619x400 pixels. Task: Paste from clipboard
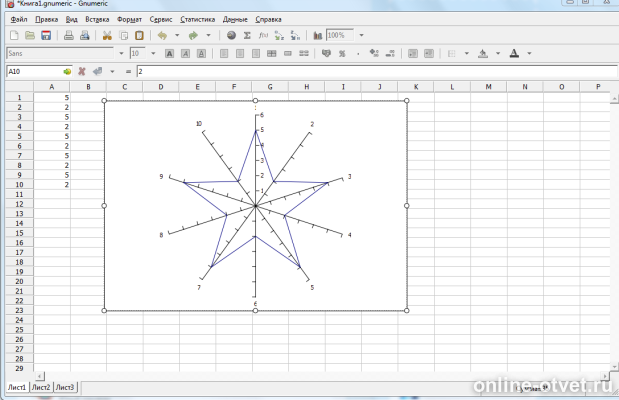pyautogui.click(x=139, y=36)
